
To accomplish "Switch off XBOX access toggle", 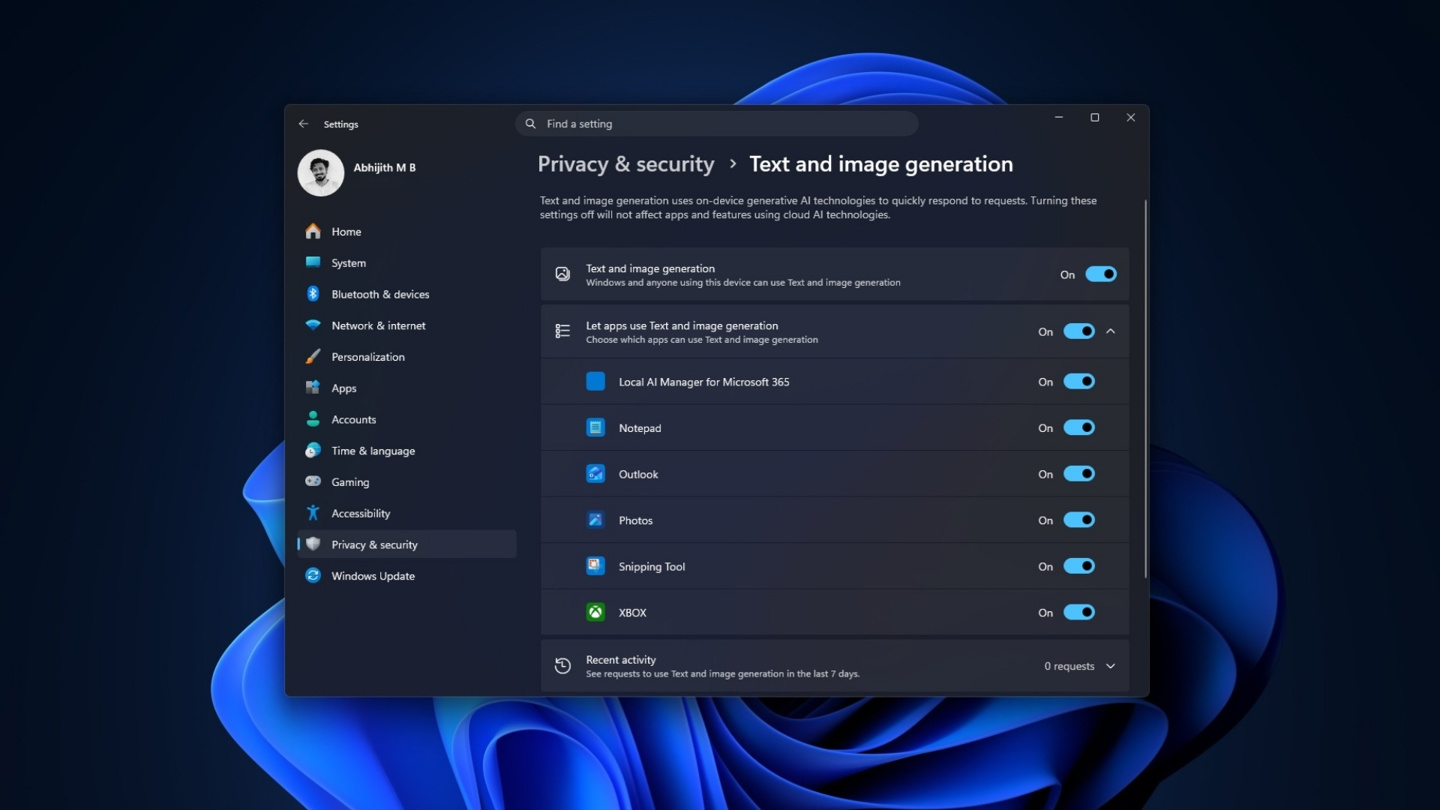I will coord(1079,612).
